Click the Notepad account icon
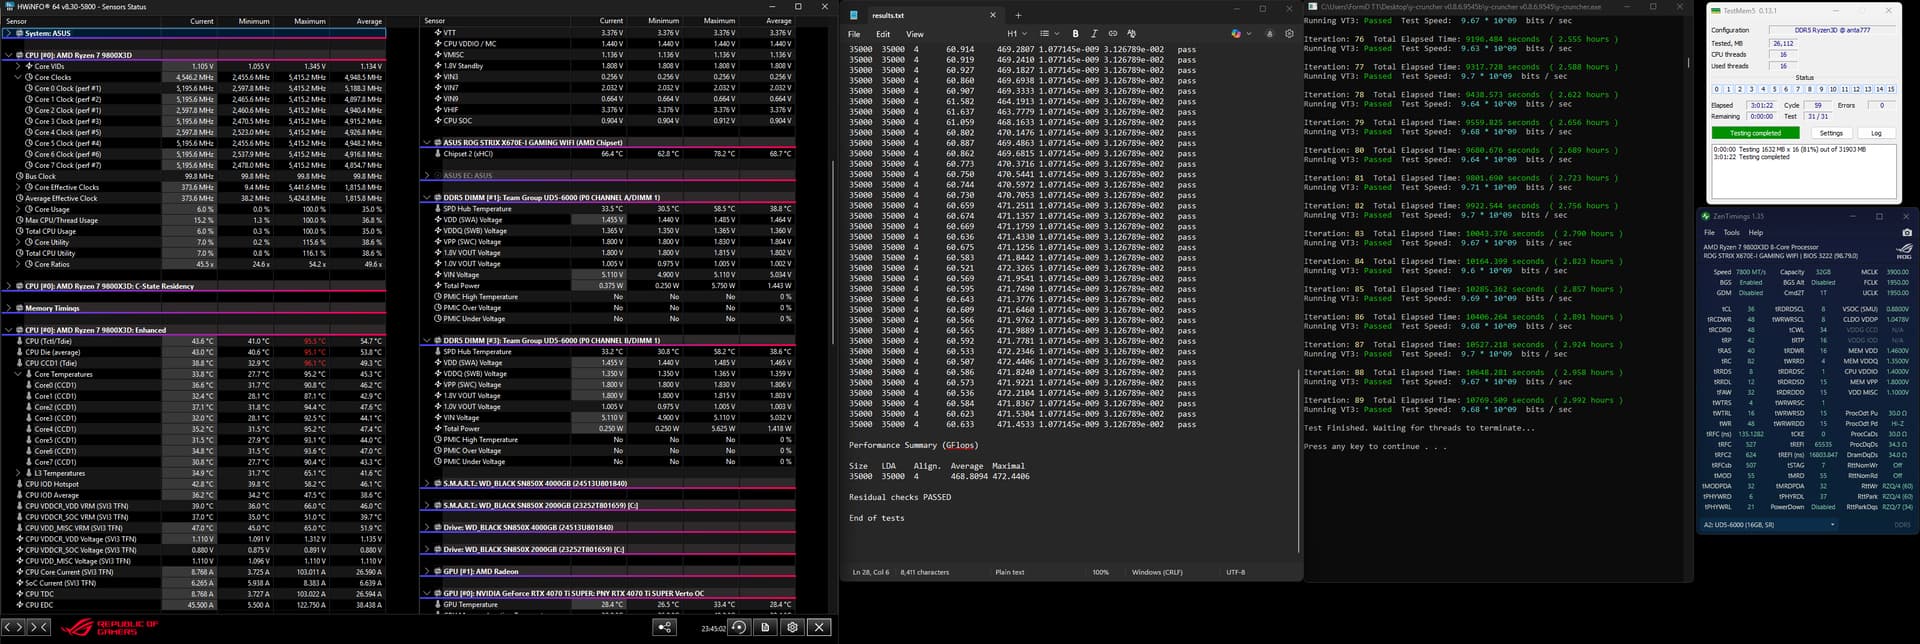The width and height of the screenshot is (1920, 644). [1269, 34]
